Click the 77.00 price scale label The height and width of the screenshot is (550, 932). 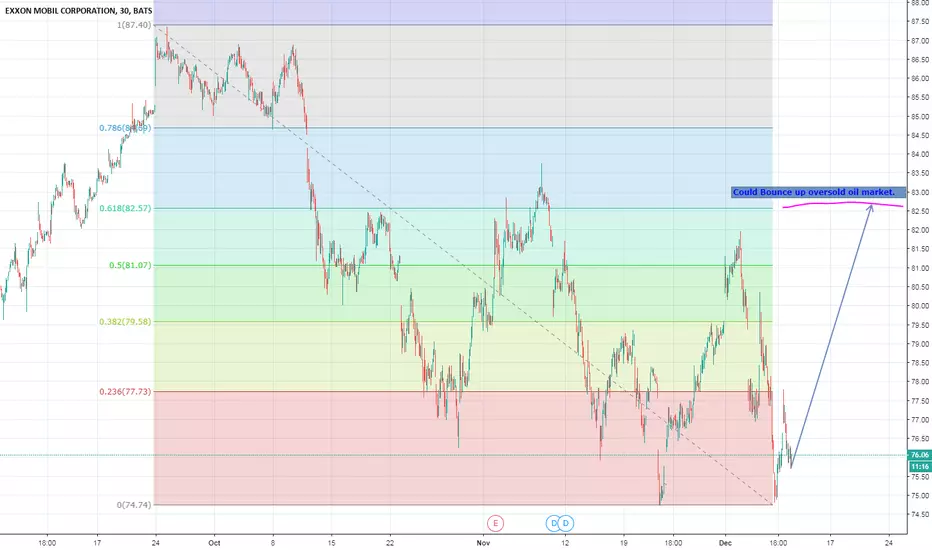[920, 420]
